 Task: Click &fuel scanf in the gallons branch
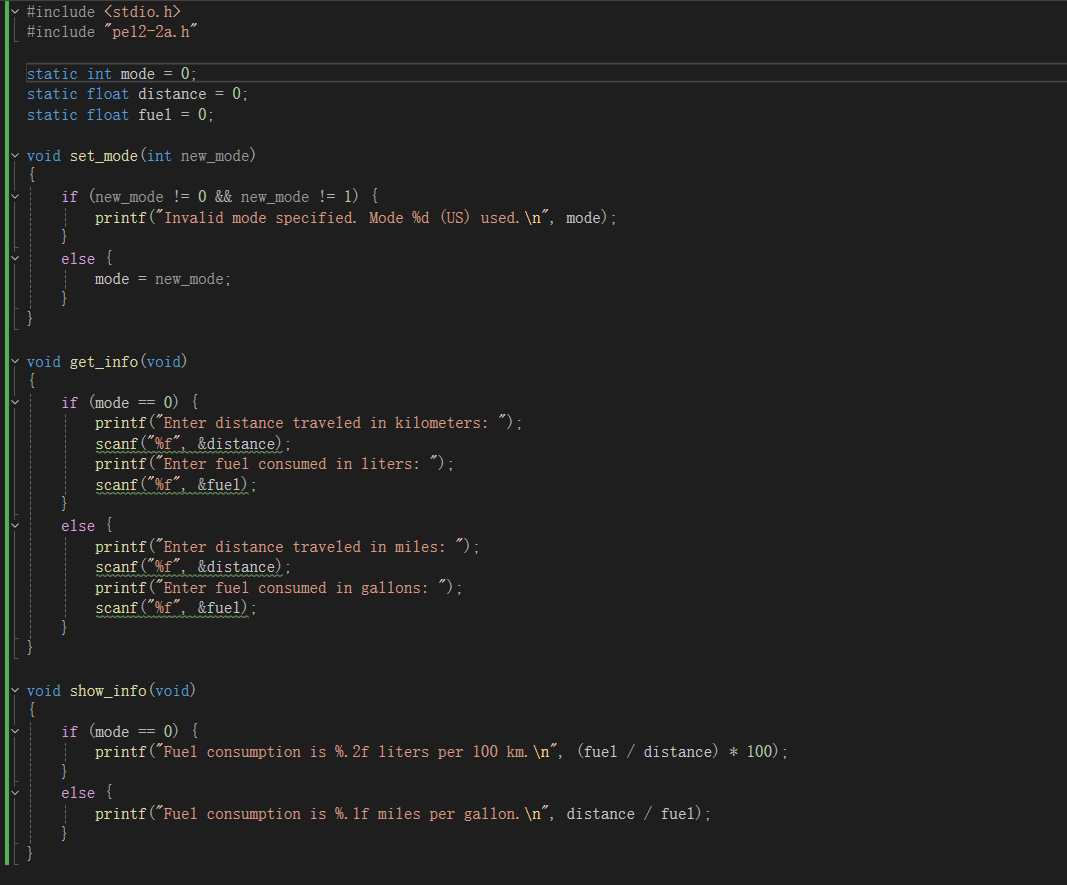176,608
